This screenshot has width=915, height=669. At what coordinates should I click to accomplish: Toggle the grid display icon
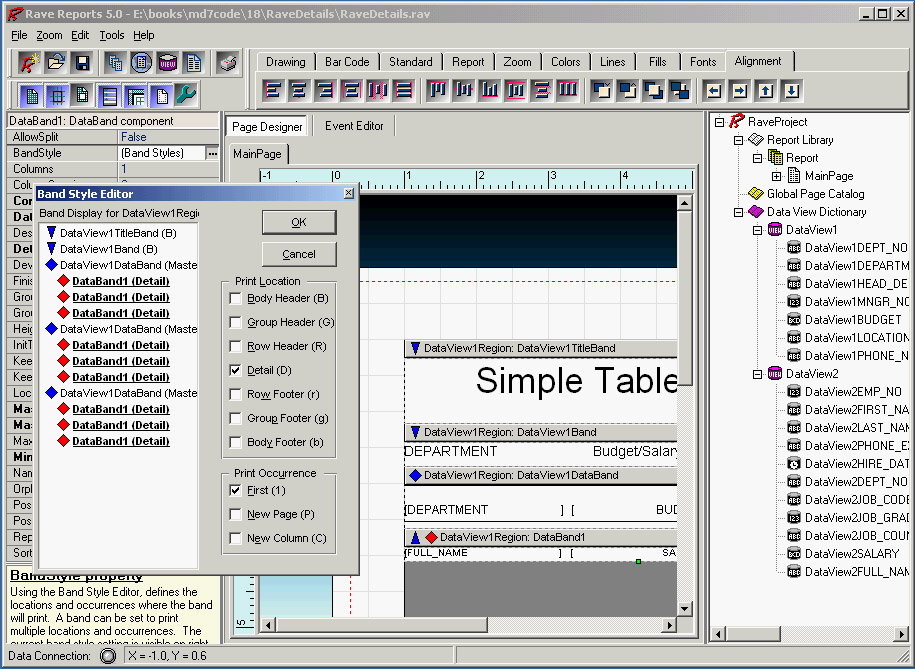57,96
